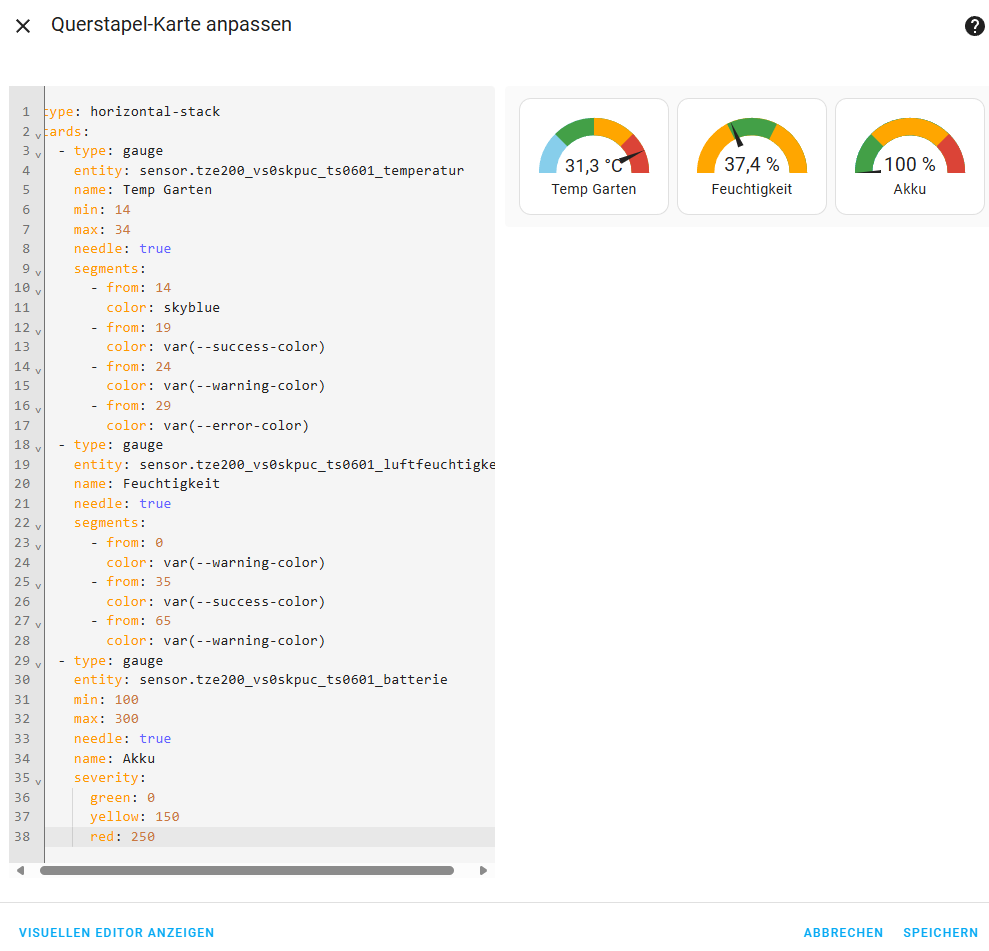Click the 'Querstapel-Karte anpassen' dialog title

172,25
